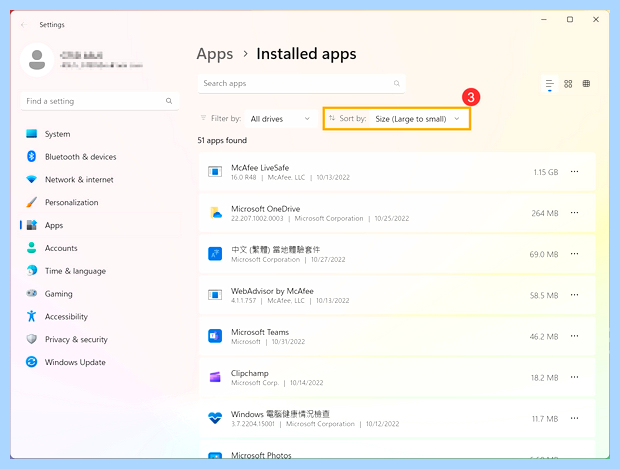Click the McAfee LiveSafe app icon

215,172
